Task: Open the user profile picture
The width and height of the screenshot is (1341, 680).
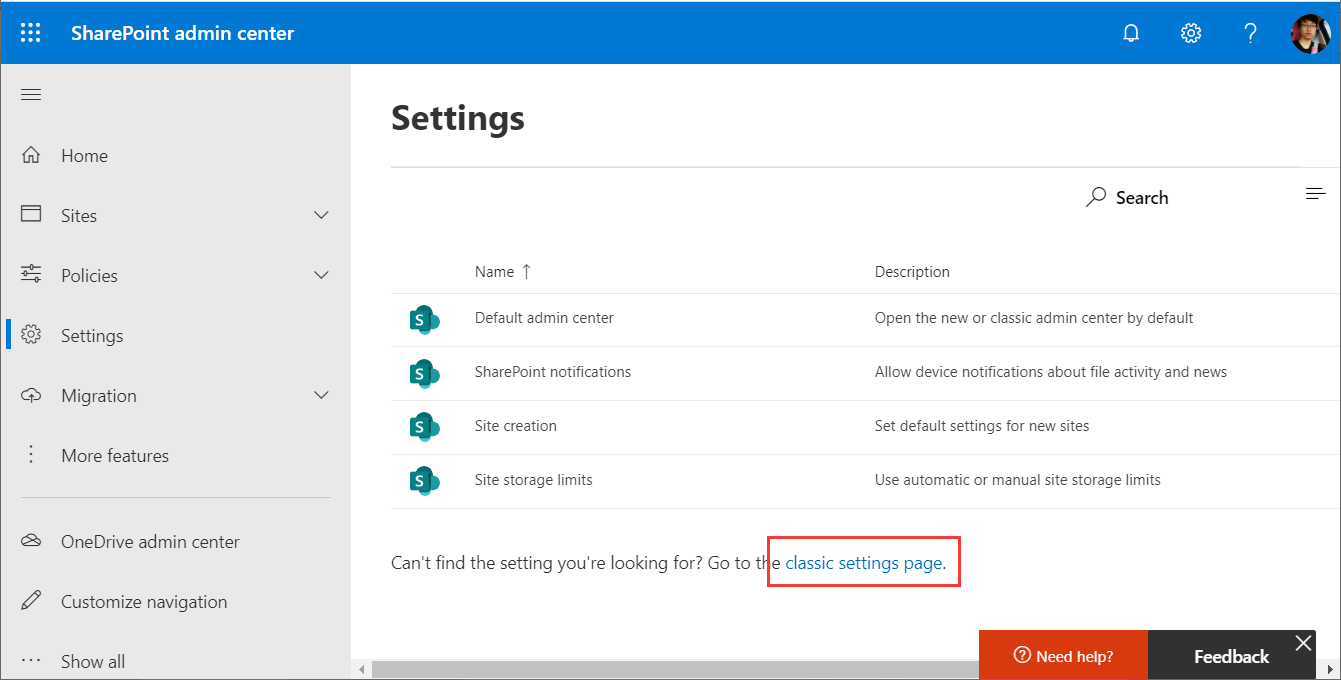Action: (x=1310, y=33)
